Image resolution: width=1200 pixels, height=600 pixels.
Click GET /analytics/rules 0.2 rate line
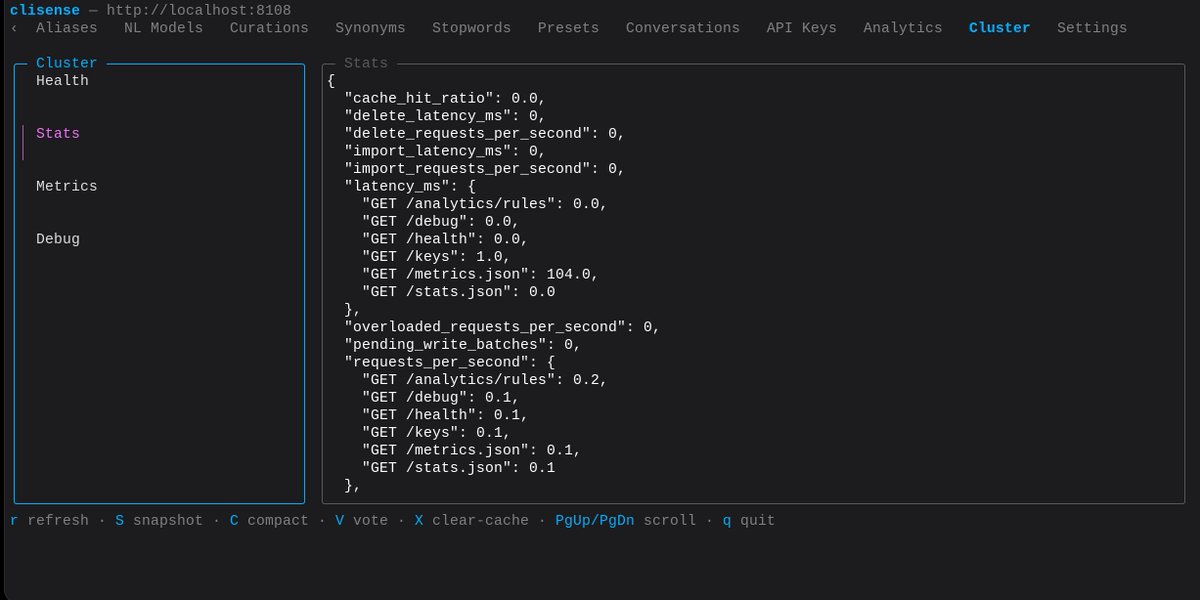click(x=484, y=381)
